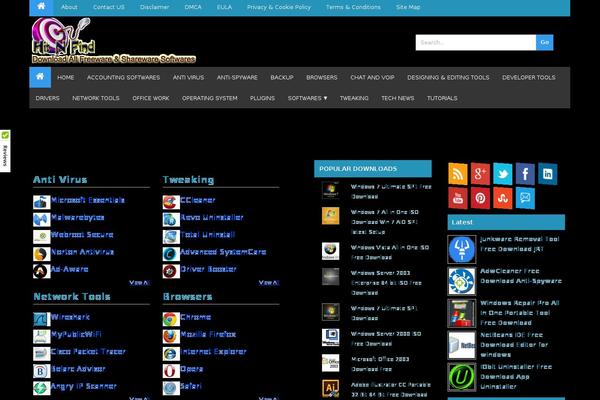Open the Cisco Packet Tracer link

click(88, 351)
